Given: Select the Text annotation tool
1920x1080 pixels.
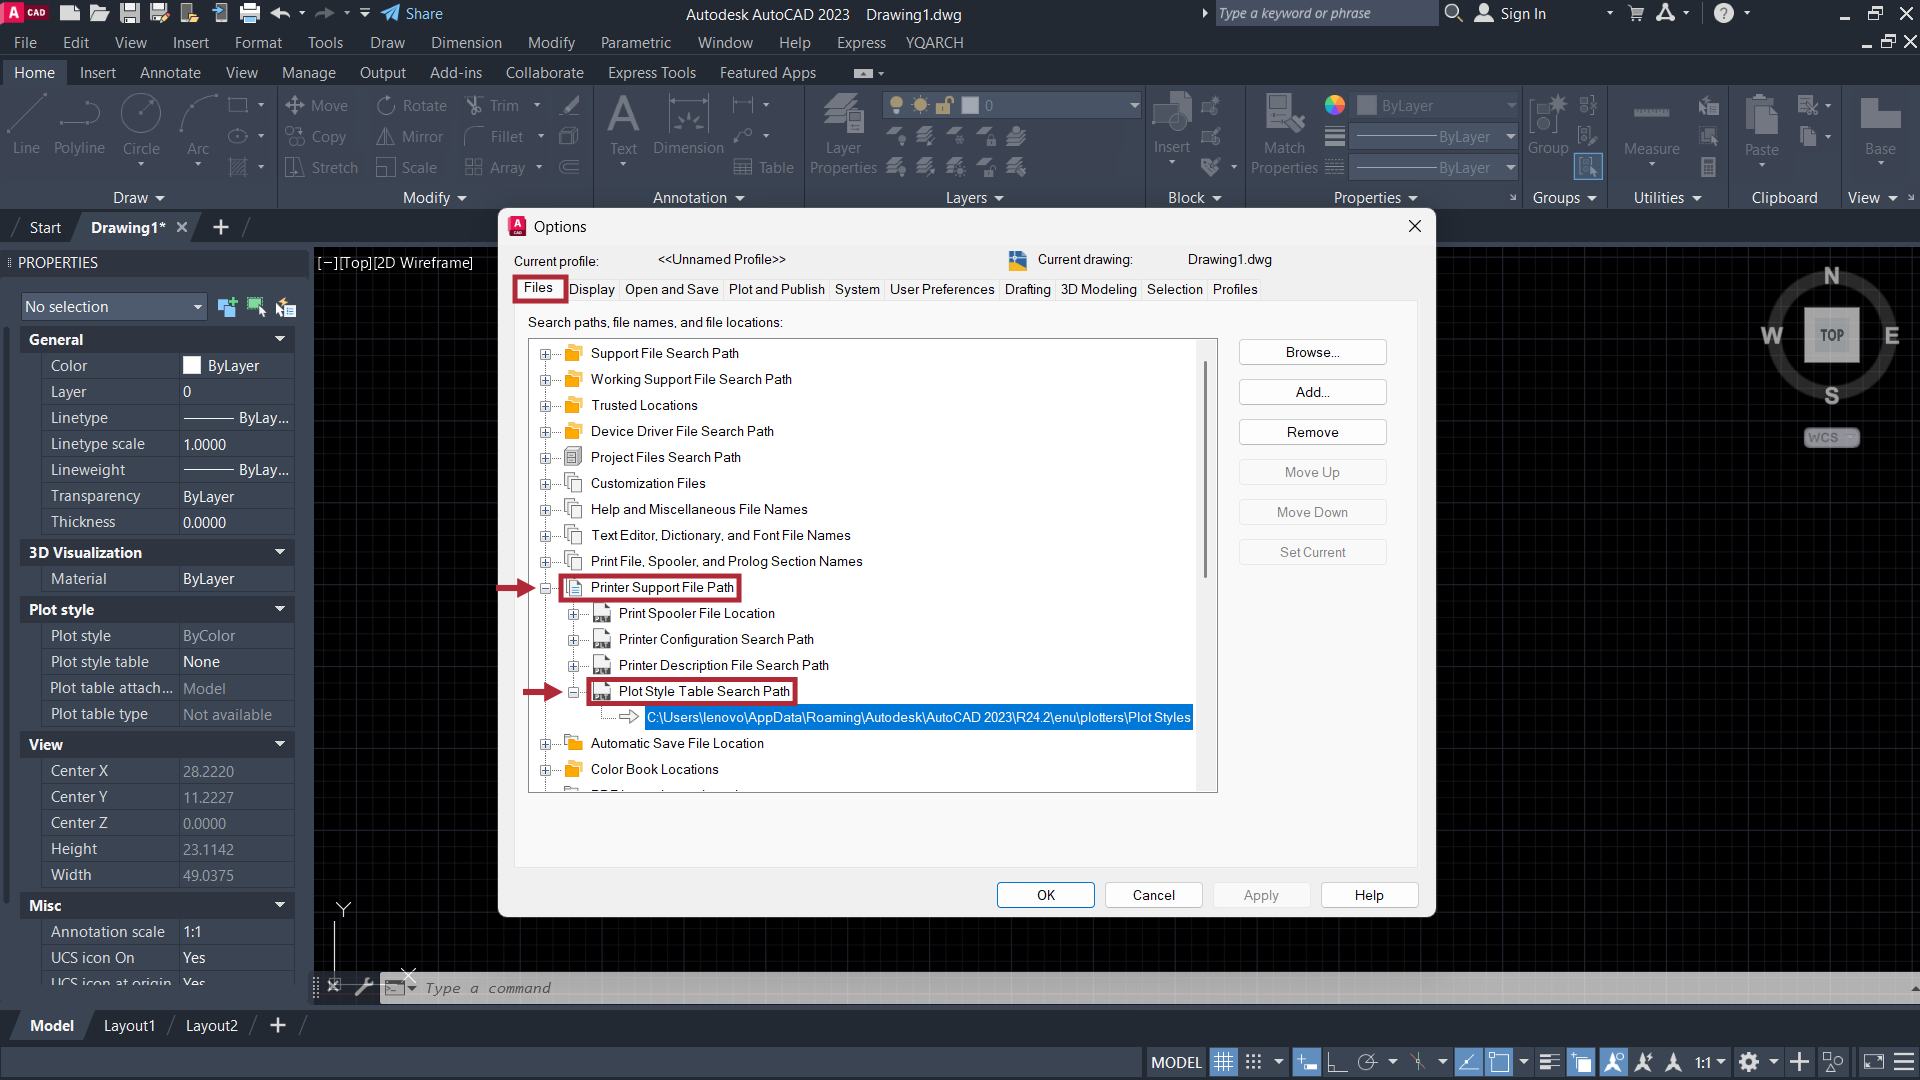Looking at the screenshot, I should 623,127.
